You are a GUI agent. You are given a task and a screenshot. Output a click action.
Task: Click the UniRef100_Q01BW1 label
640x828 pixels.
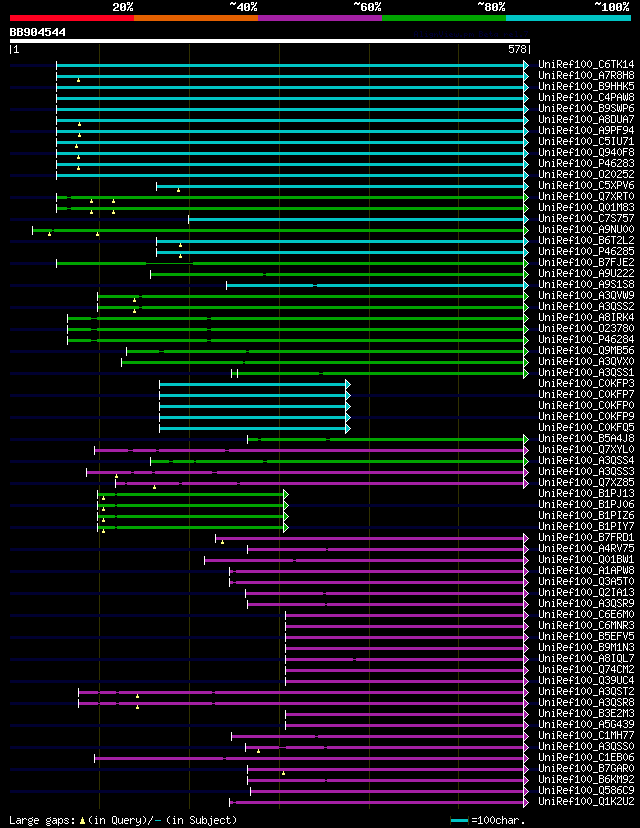point(586,559)
